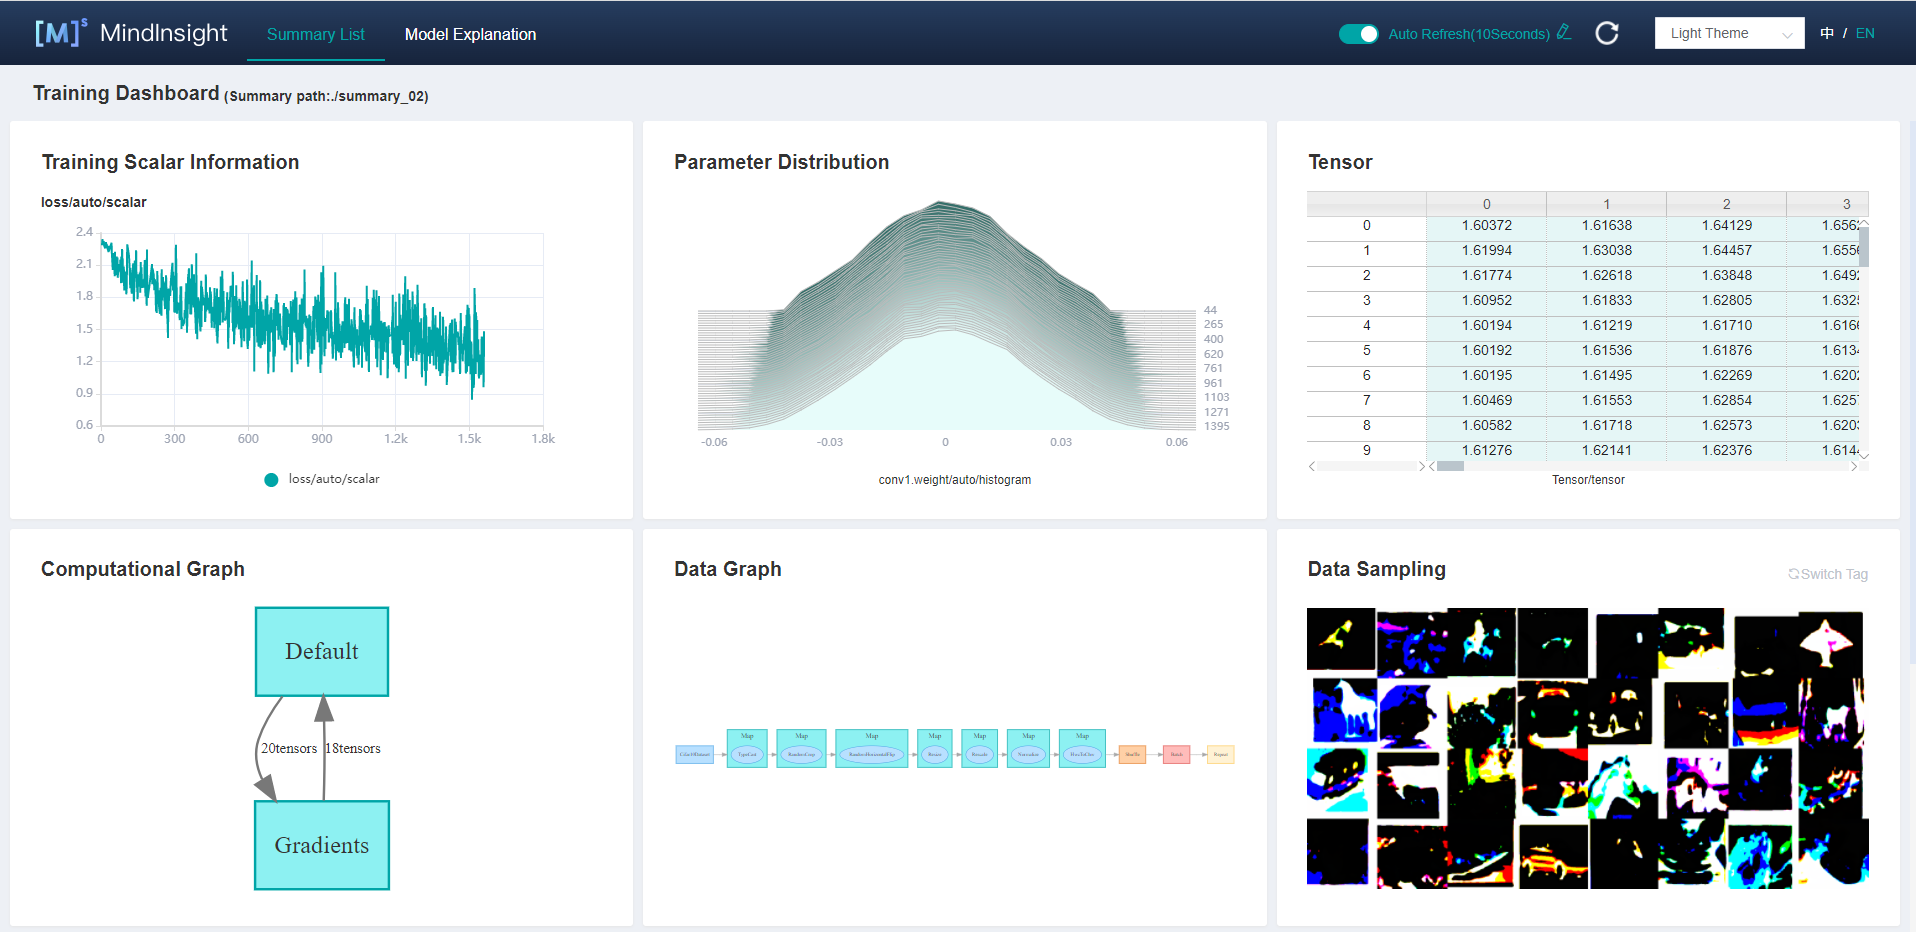This screenshot has width=1916, height=932.
Task: Click the tensor table scroll-right arrow
Action: click(1854, 466)
